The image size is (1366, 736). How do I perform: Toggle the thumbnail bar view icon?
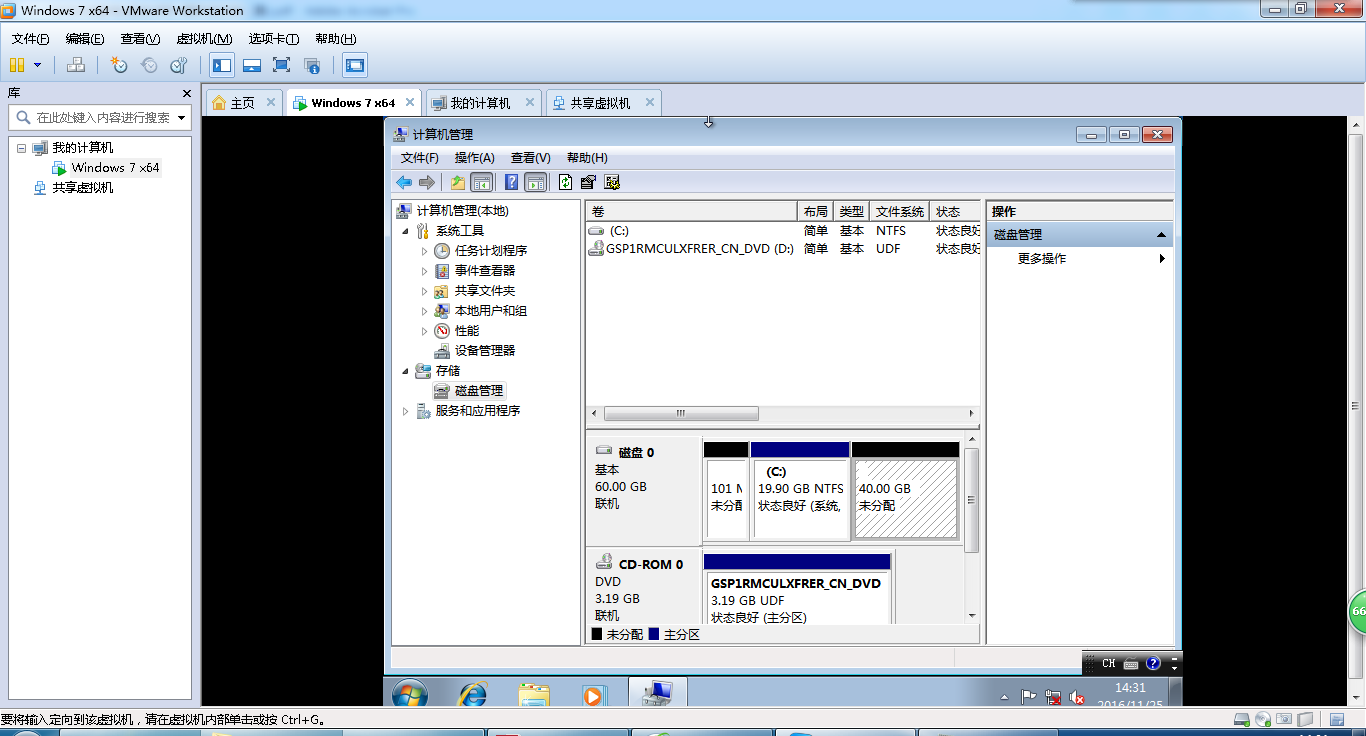(x=252, y=65)
